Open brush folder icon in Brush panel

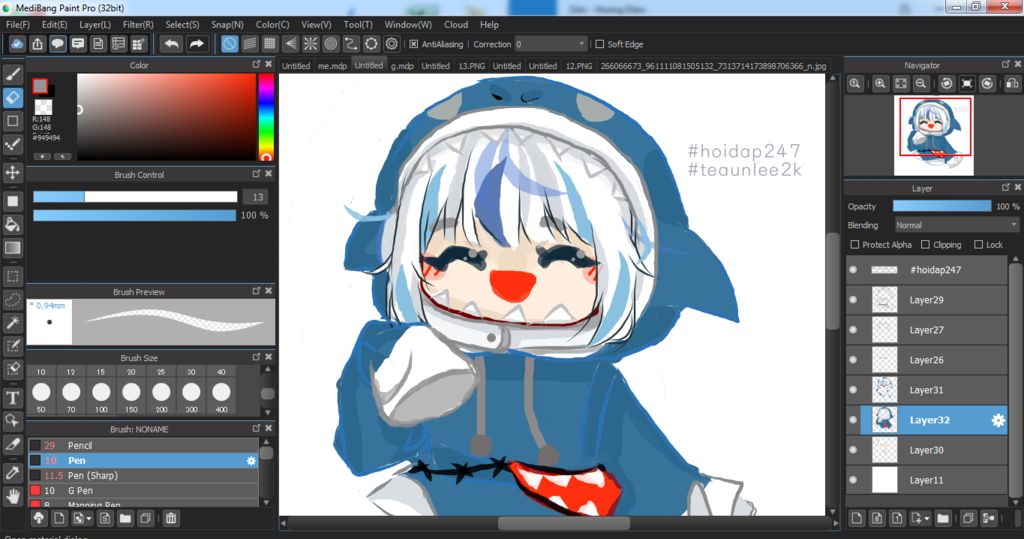click(x=125, y=518)
